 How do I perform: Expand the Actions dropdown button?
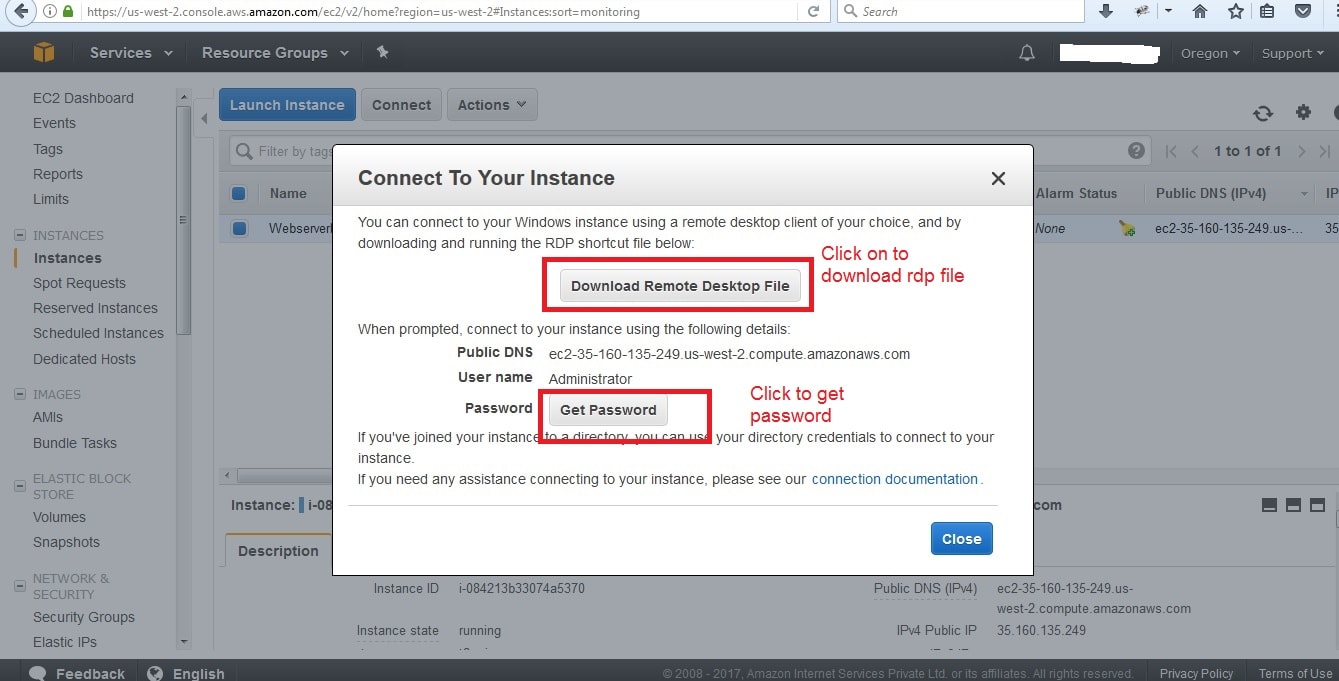[x=492, y=105]
